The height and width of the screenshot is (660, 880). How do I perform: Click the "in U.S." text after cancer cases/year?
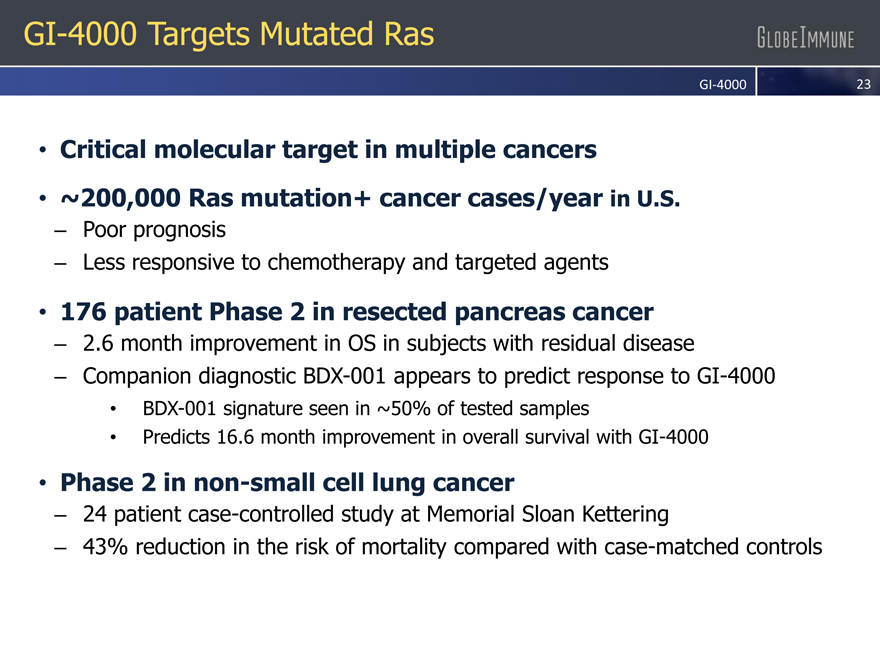pos(646,199)
